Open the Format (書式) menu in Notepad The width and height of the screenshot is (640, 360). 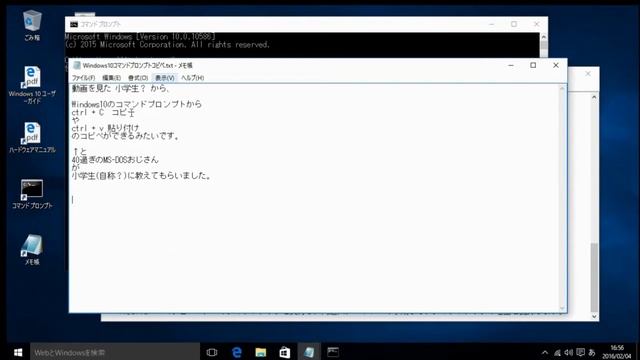point(138,78)
